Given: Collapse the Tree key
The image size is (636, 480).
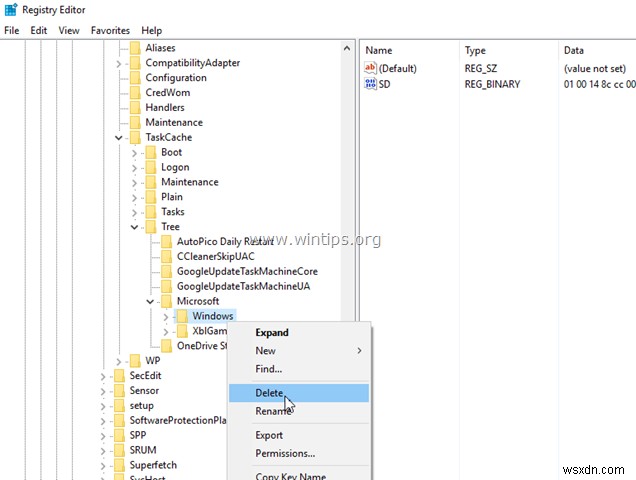Looking at the screenshot, I should point(134,227).
